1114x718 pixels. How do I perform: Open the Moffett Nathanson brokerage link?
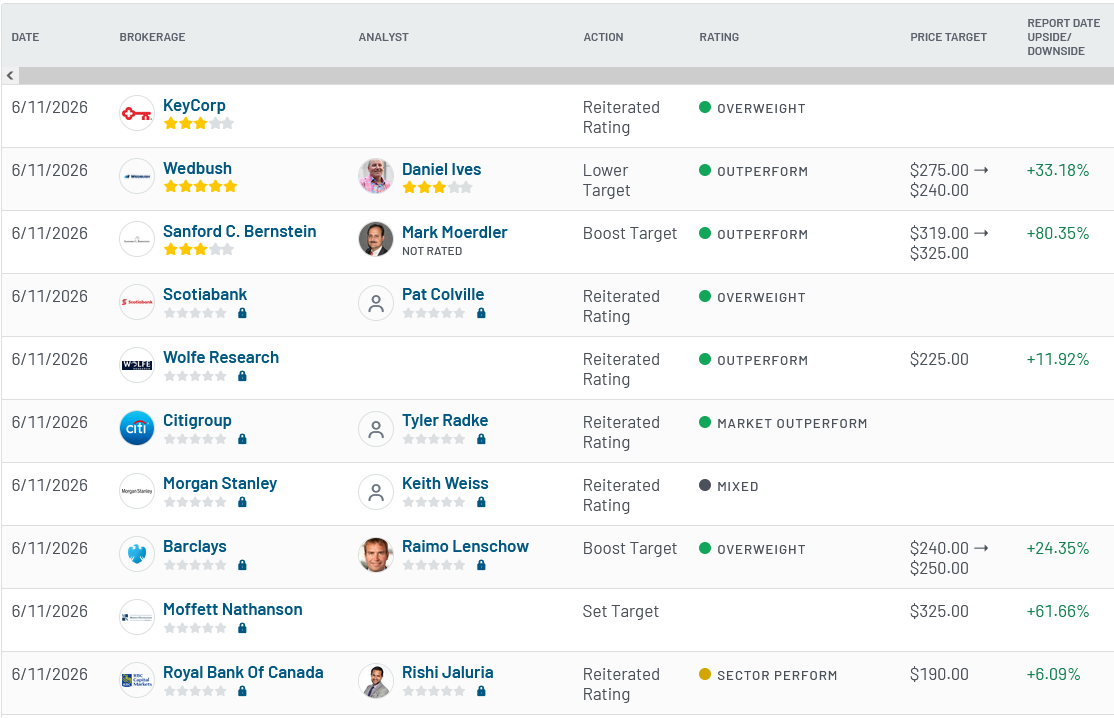click(x=232, y=609)
